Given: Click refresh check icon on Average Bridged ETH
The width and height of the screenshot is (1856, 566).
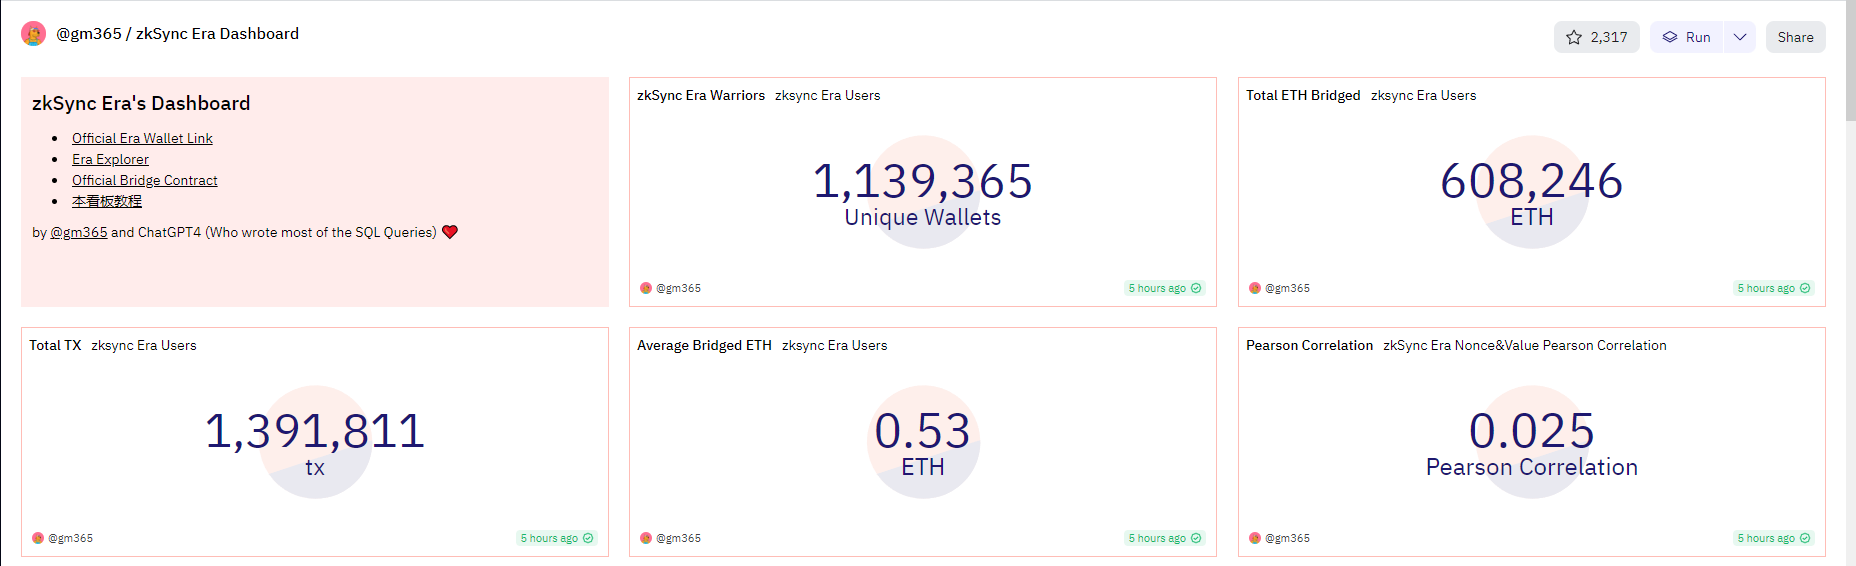Looking at the screenshot, I should point(1196,538).
